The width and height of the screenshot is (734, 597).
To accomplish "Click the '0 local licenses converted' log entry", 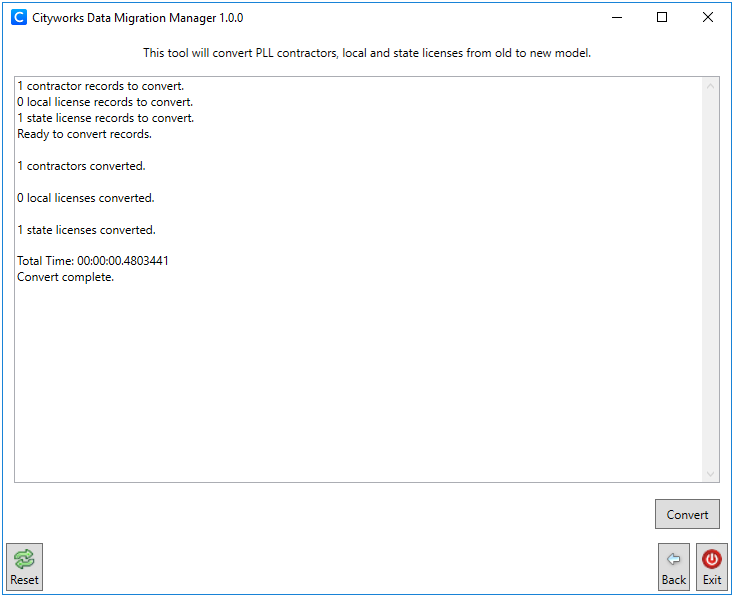I will pyautogui.click(x=85, y=198).
